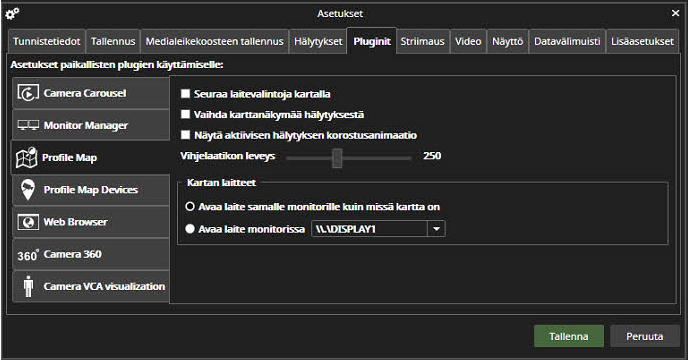Check Näytä aktiivisen hälytyksen korostusanimaatio
689x361 pixels.
point(185,135)
